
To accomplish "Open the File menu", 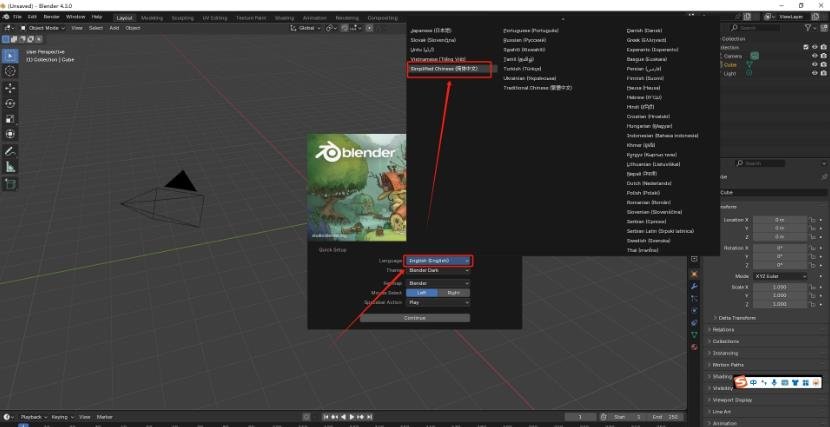I will tap(17, 17).
